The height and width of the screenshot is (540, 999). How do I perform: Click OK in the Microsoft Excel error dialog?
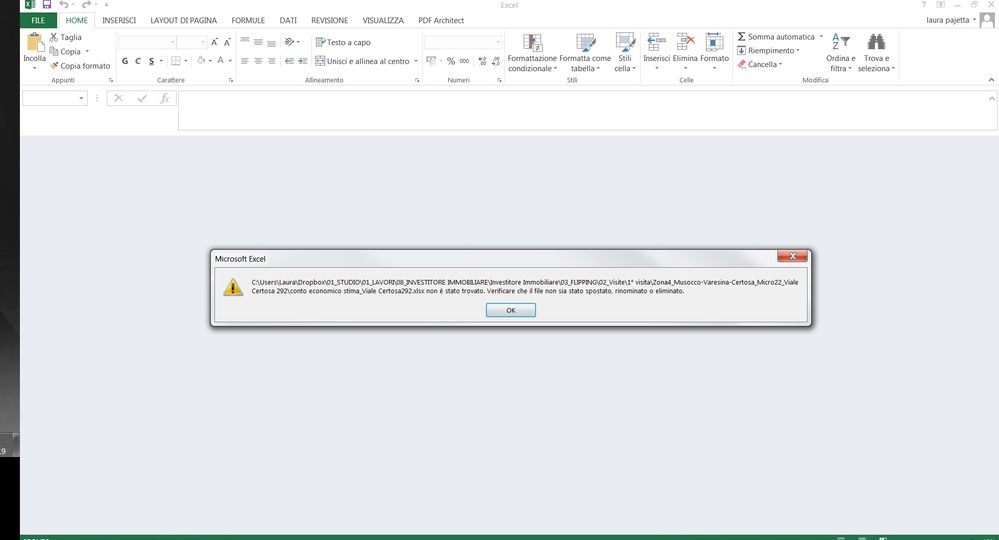click(510, 310)
